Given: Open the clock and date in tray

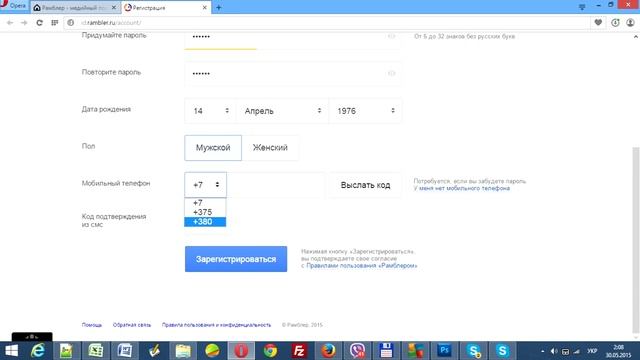Looking at the screenshot, I should (618, 351).
